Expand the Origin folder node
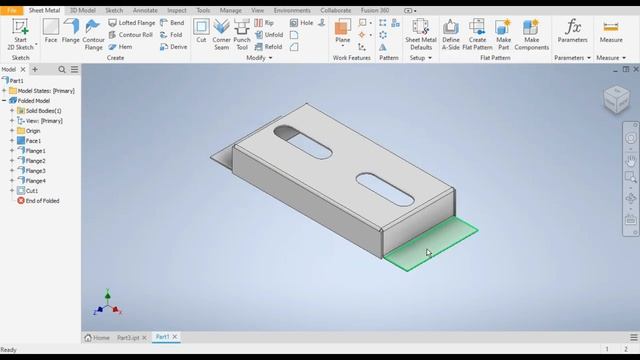640x360 pixels. coord(12,131)
